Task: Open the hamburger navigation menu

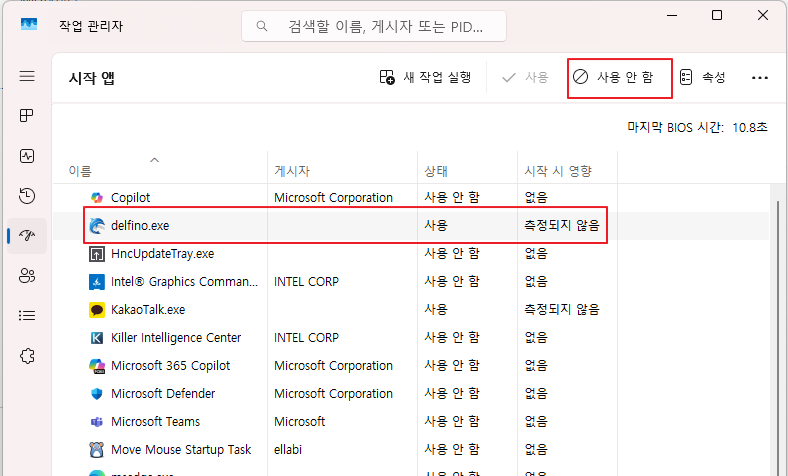Action: click(x=27, y=76)
